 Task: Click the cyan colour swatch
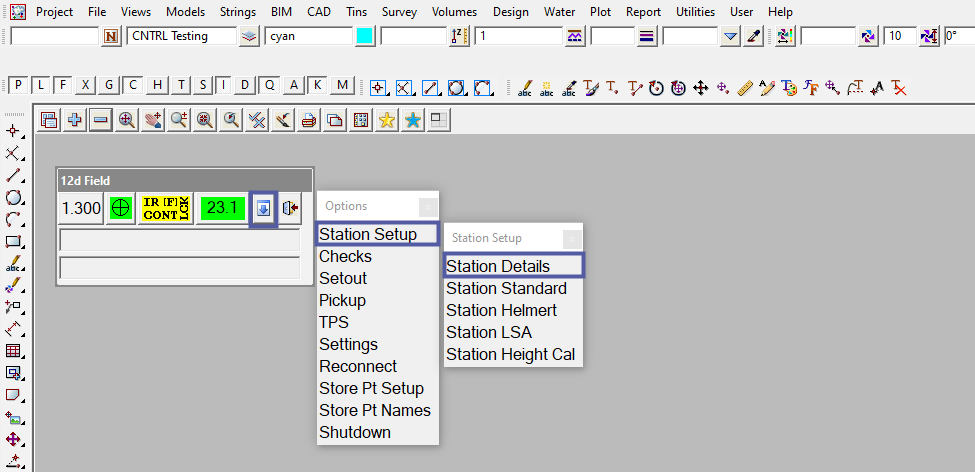pos(365,36)
